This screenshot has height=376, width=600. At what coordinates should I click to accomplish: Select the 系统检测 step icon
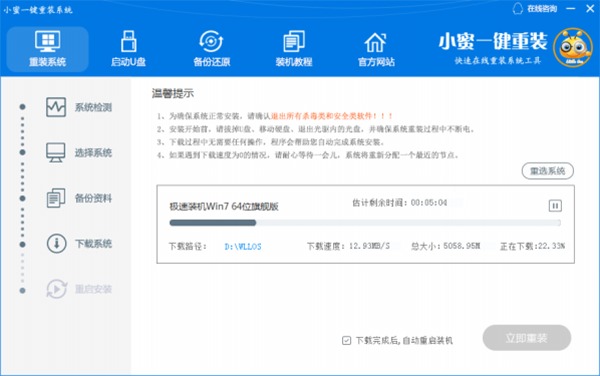click(x=56, y=107)
